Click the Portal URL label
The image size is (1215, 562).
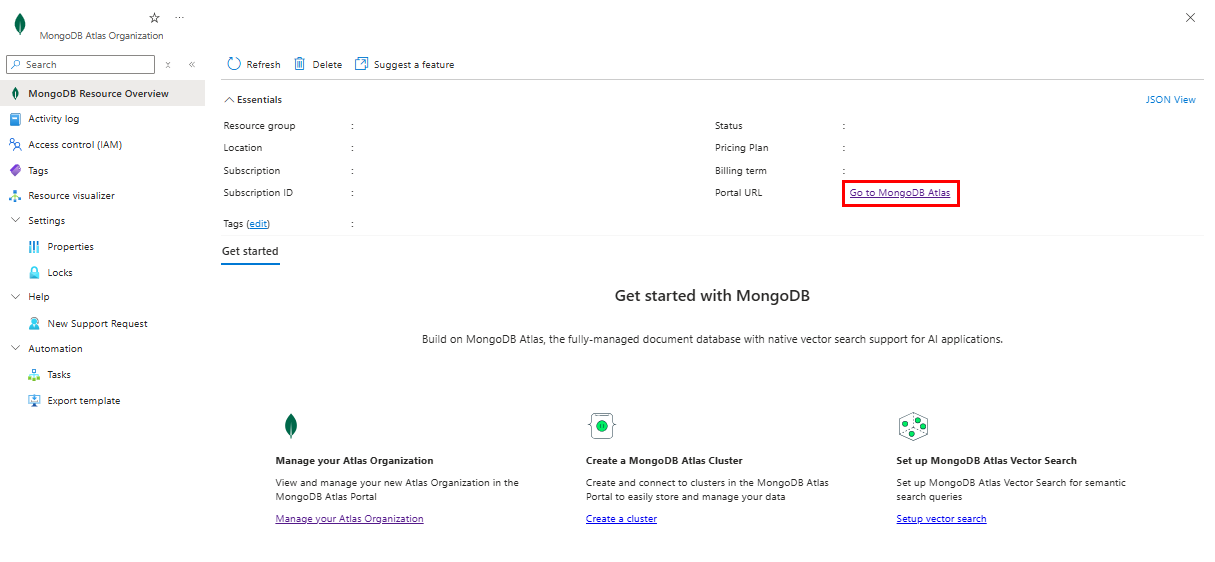click(738, 192)
